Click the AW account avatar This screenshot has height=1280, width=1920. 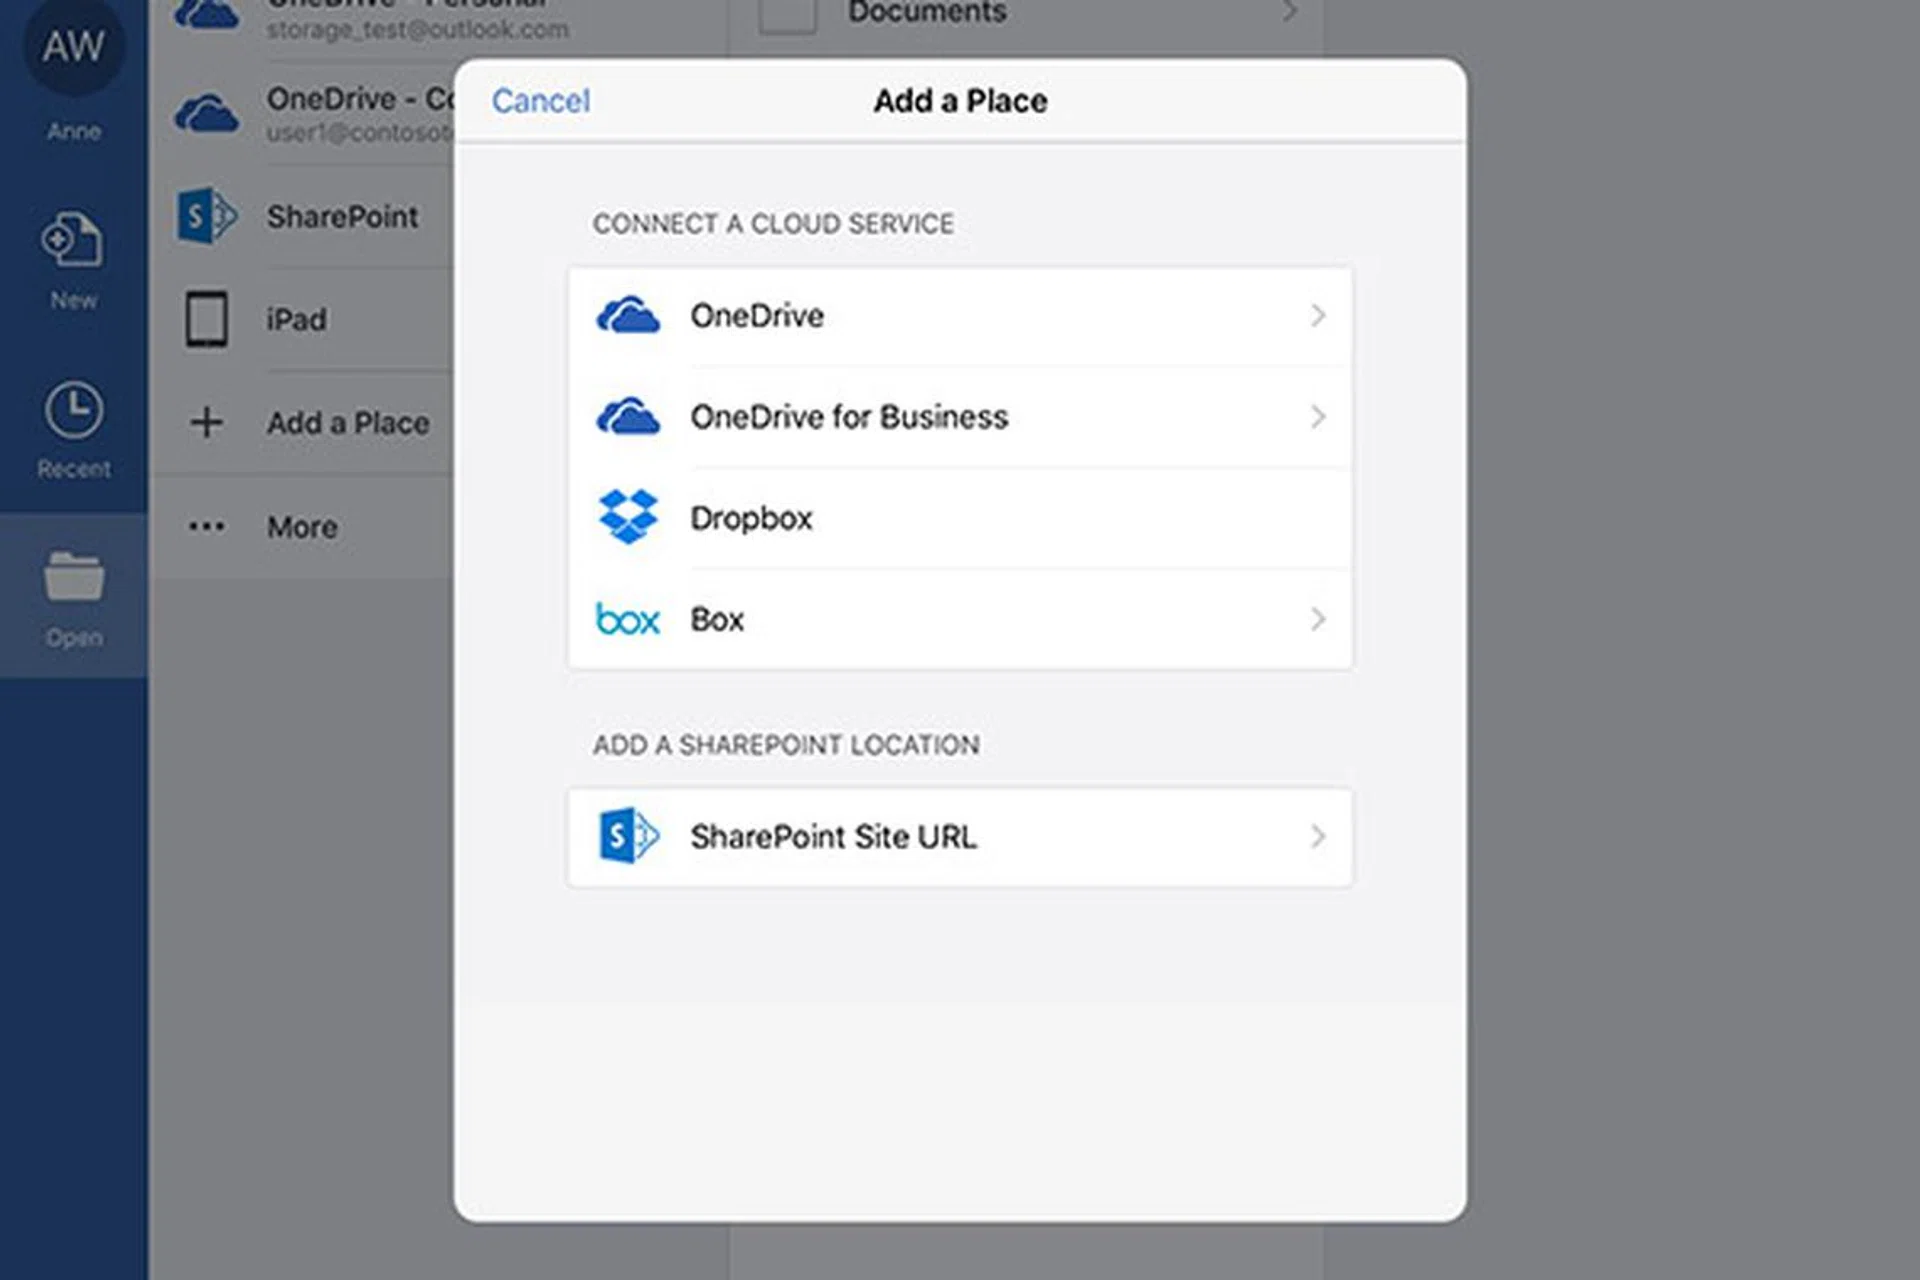pyautogui.click(x=73, y=47)
